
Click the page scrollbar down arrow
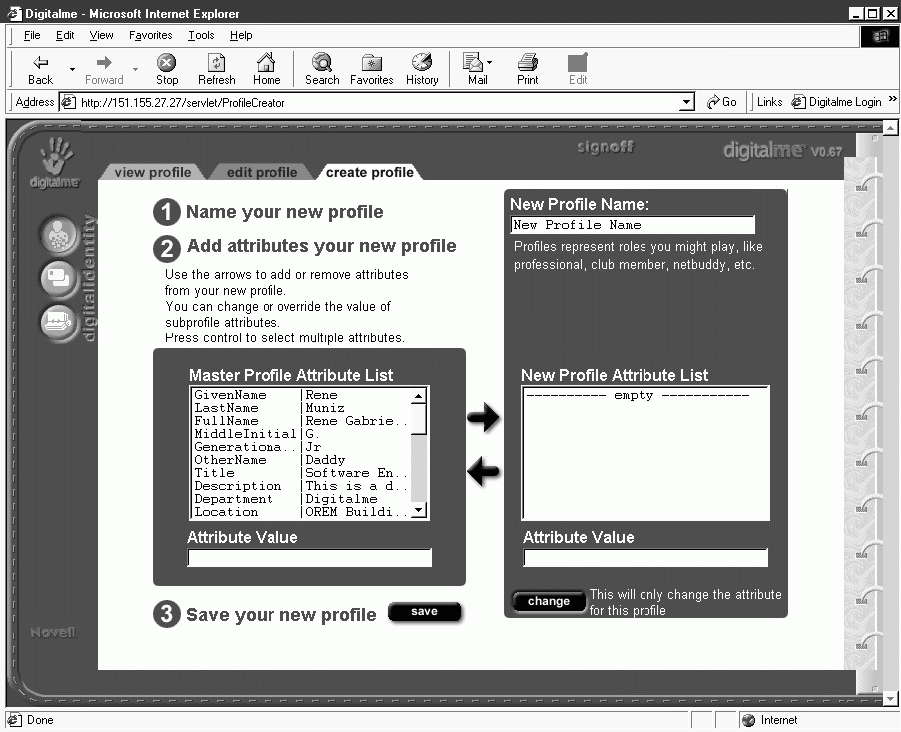pos(890,699)
